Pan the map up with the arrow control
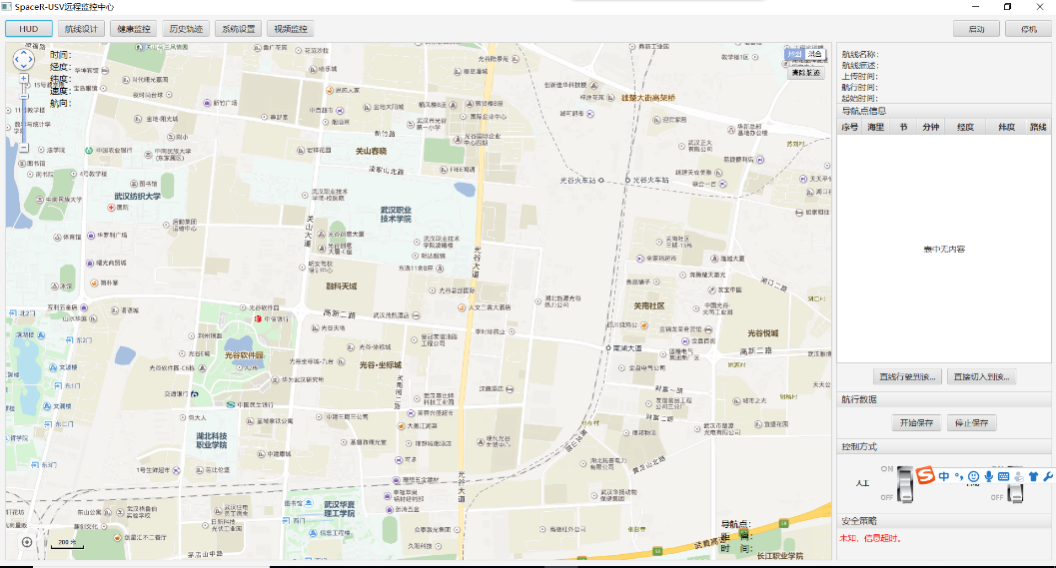Image resolution: width=1056 pixels, height=568 pixels. pyautogui.click(x=24, y=53)
